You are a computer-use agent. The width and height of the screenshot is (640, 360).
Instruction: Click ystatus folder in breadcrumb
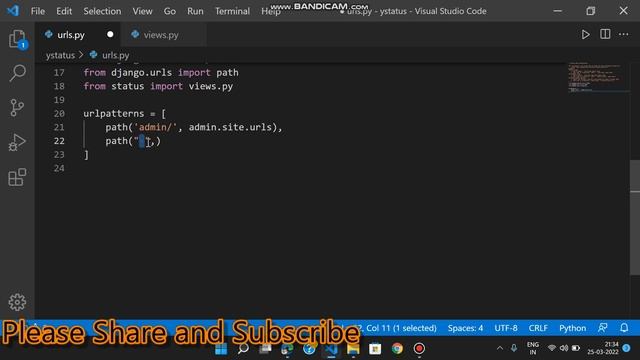60,55
